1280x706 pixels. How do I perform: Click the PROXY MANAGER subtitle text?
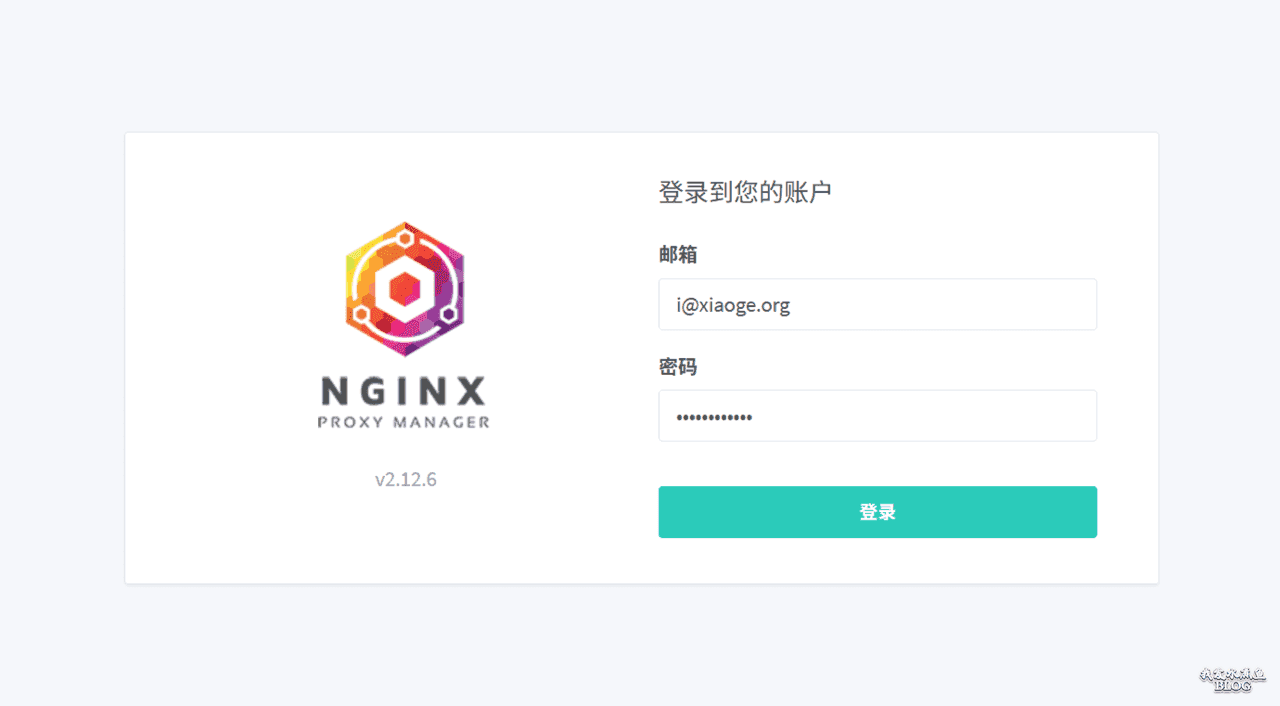click(x=404, y=422)
